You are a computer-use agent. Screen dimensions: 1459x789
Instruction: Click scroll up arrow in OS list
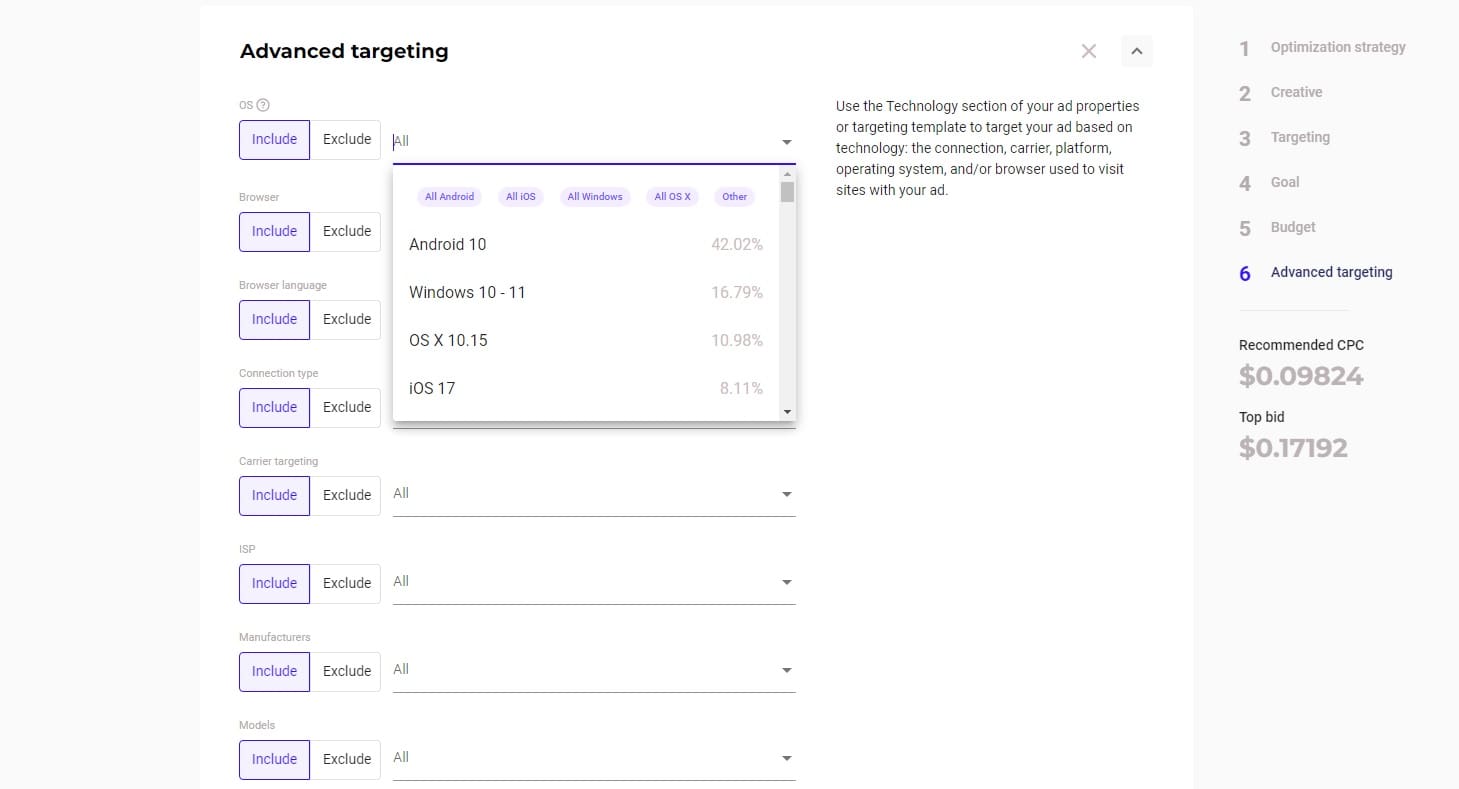tap(787, 174)
